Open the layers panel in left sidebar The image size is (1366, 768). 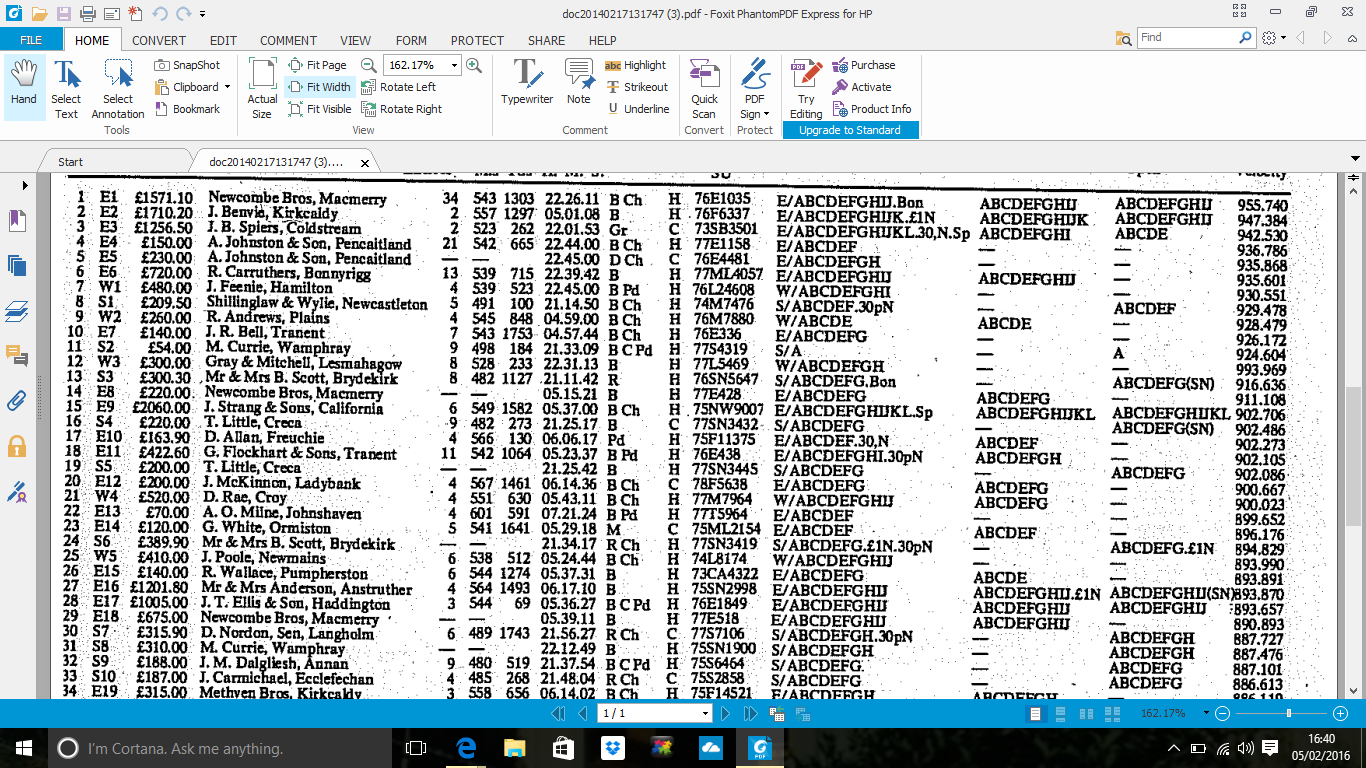pyautogui.click(x=17, y=311)
